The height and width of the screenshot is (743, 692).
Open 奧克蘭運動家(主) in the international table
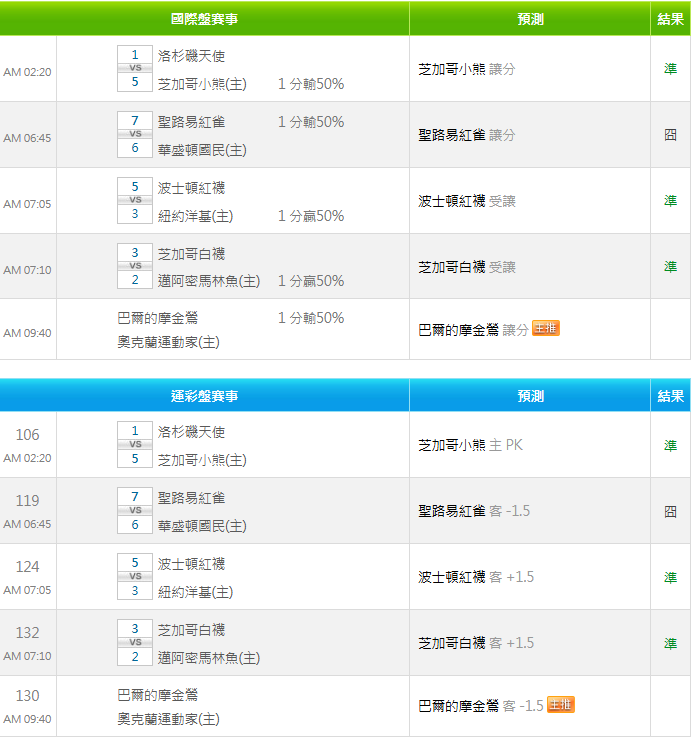pyautogui.click(x=168, y=342)
